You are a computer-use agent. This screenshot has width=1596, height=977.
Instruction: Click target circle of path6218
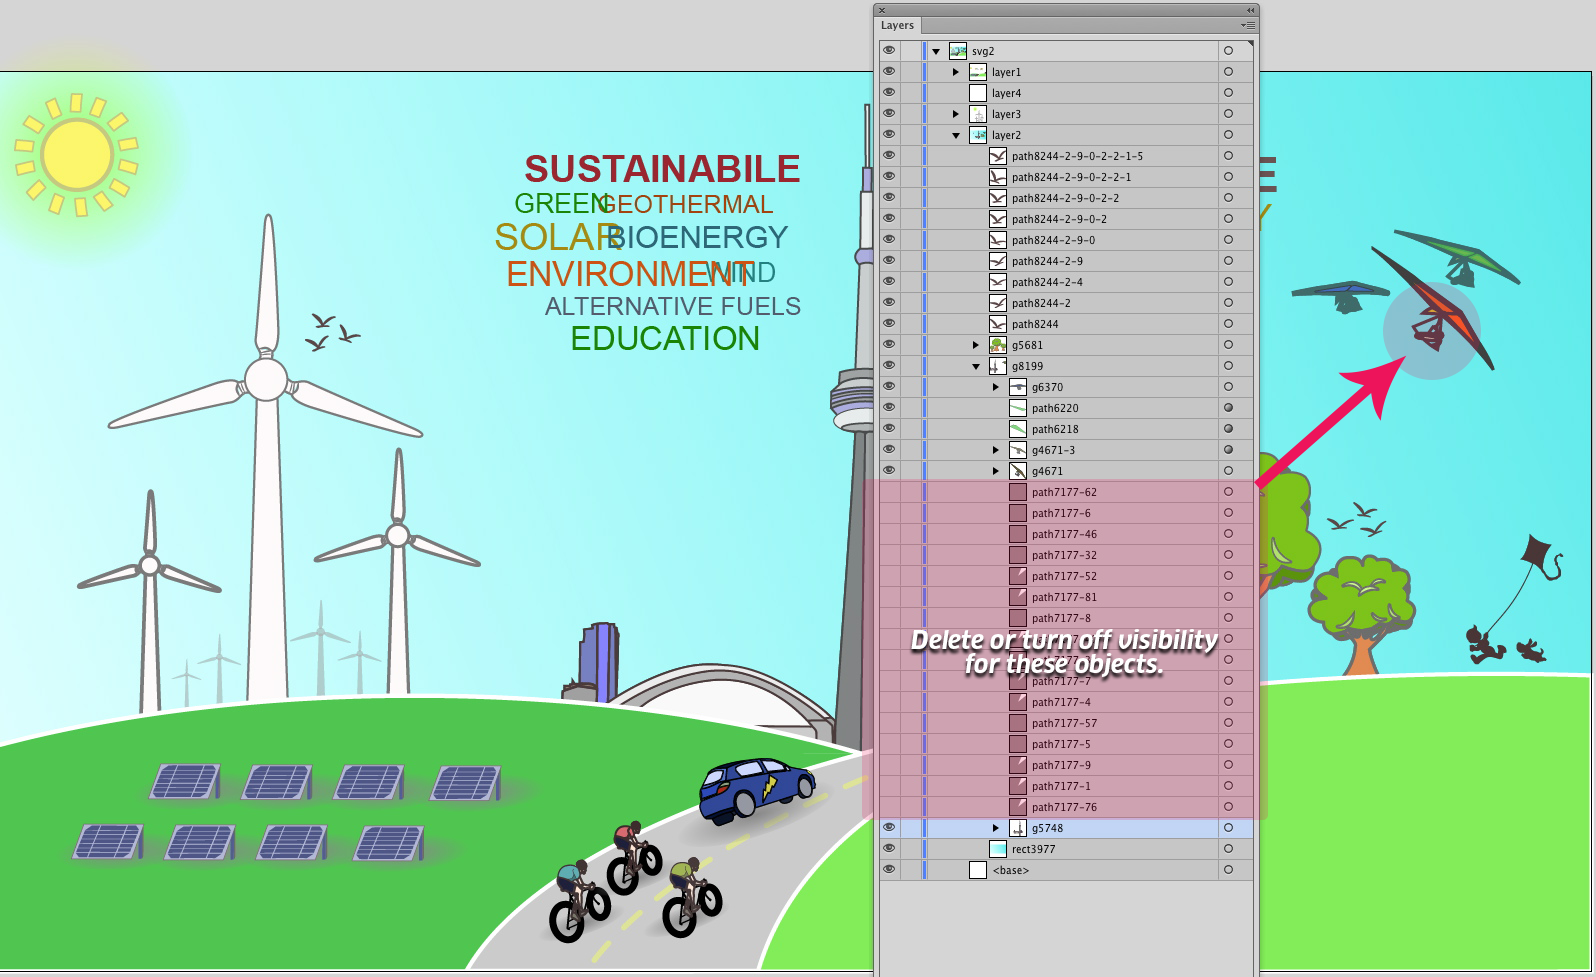tap(1229, 428)
